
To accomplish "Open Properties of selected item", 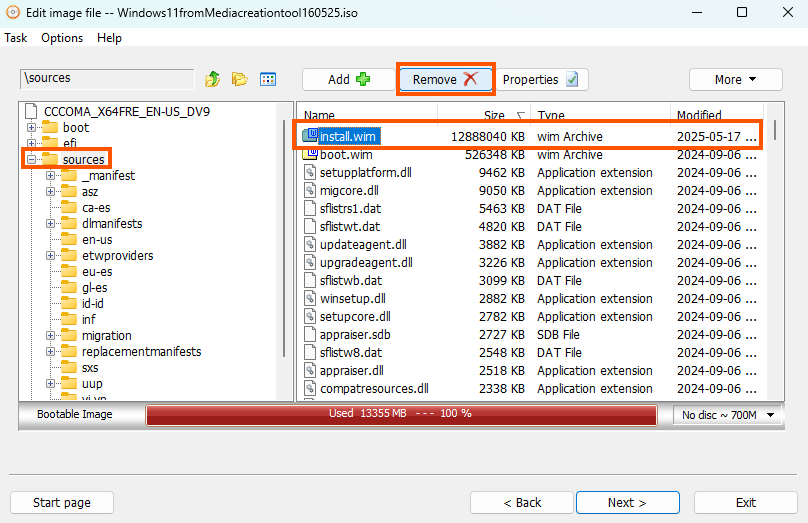I will coord(541,79).
